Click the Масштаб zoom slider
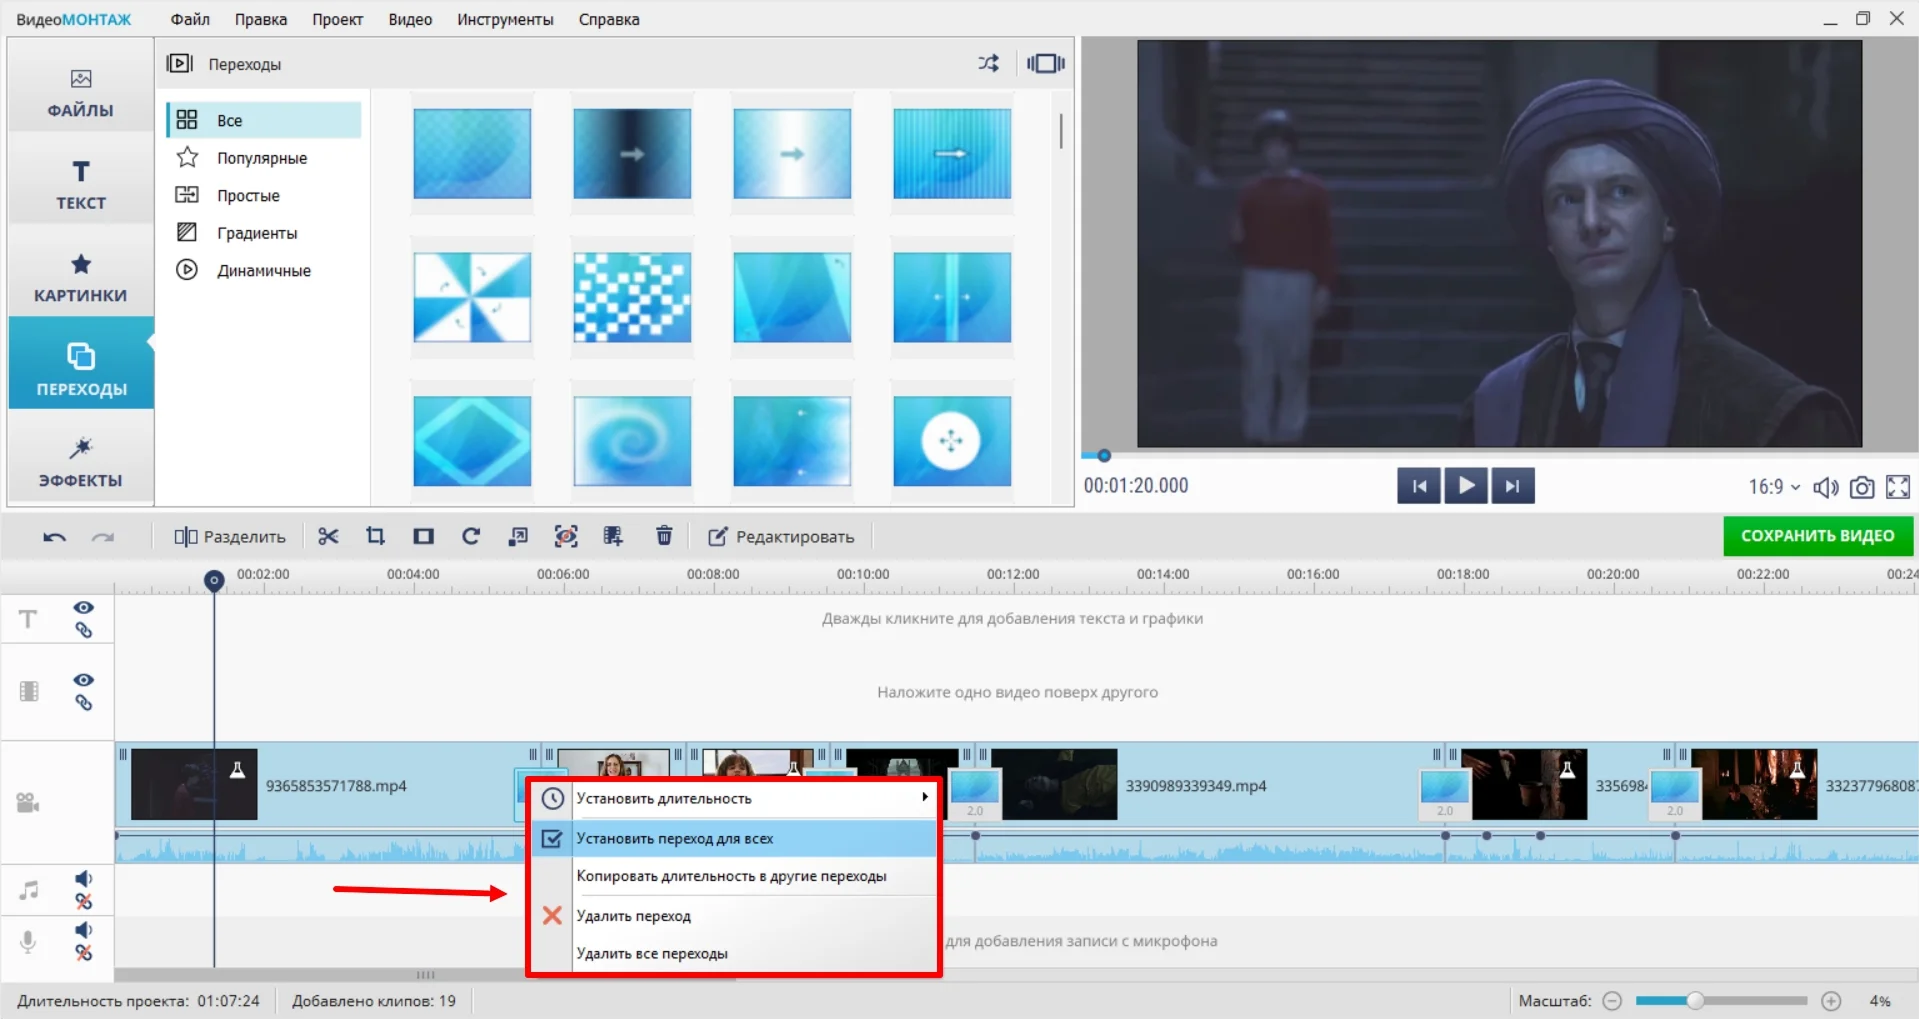This screenshot has width=1919, height=1019. [1720, 1001]
